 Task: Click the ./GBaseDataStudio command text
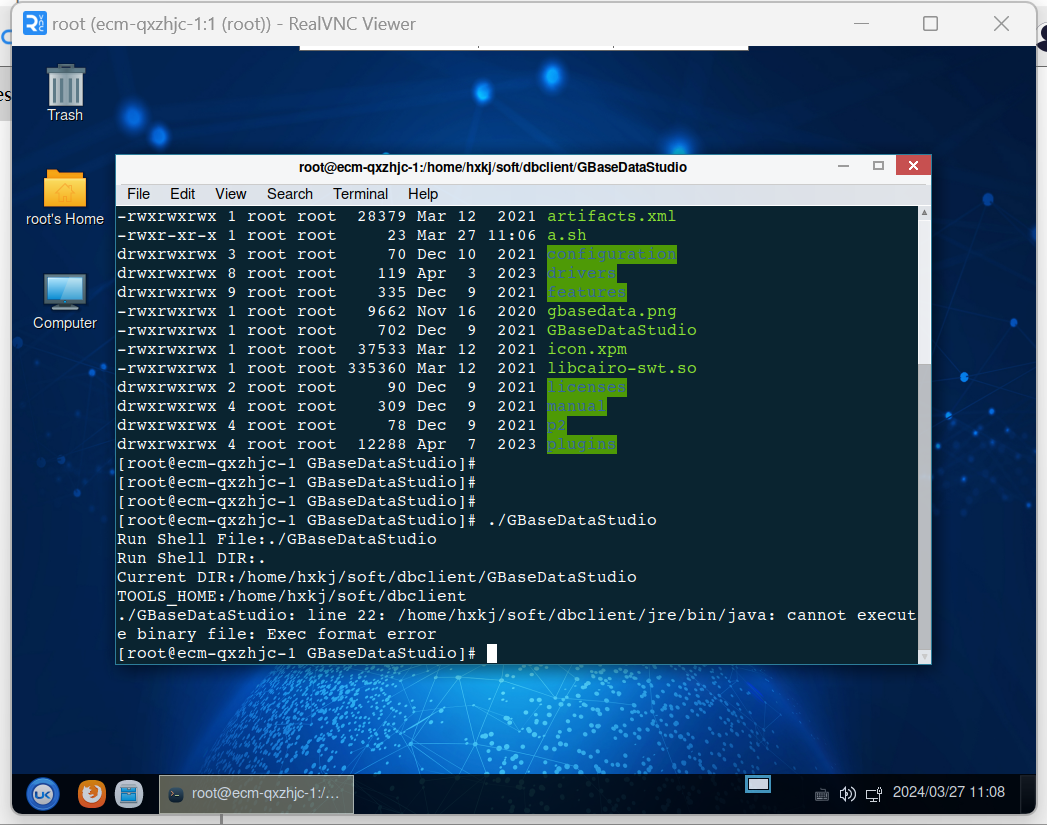(572, 520)
